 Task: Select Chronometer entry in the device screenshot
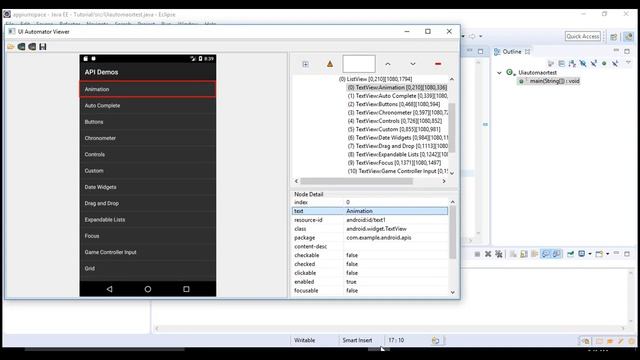[148, 138]
